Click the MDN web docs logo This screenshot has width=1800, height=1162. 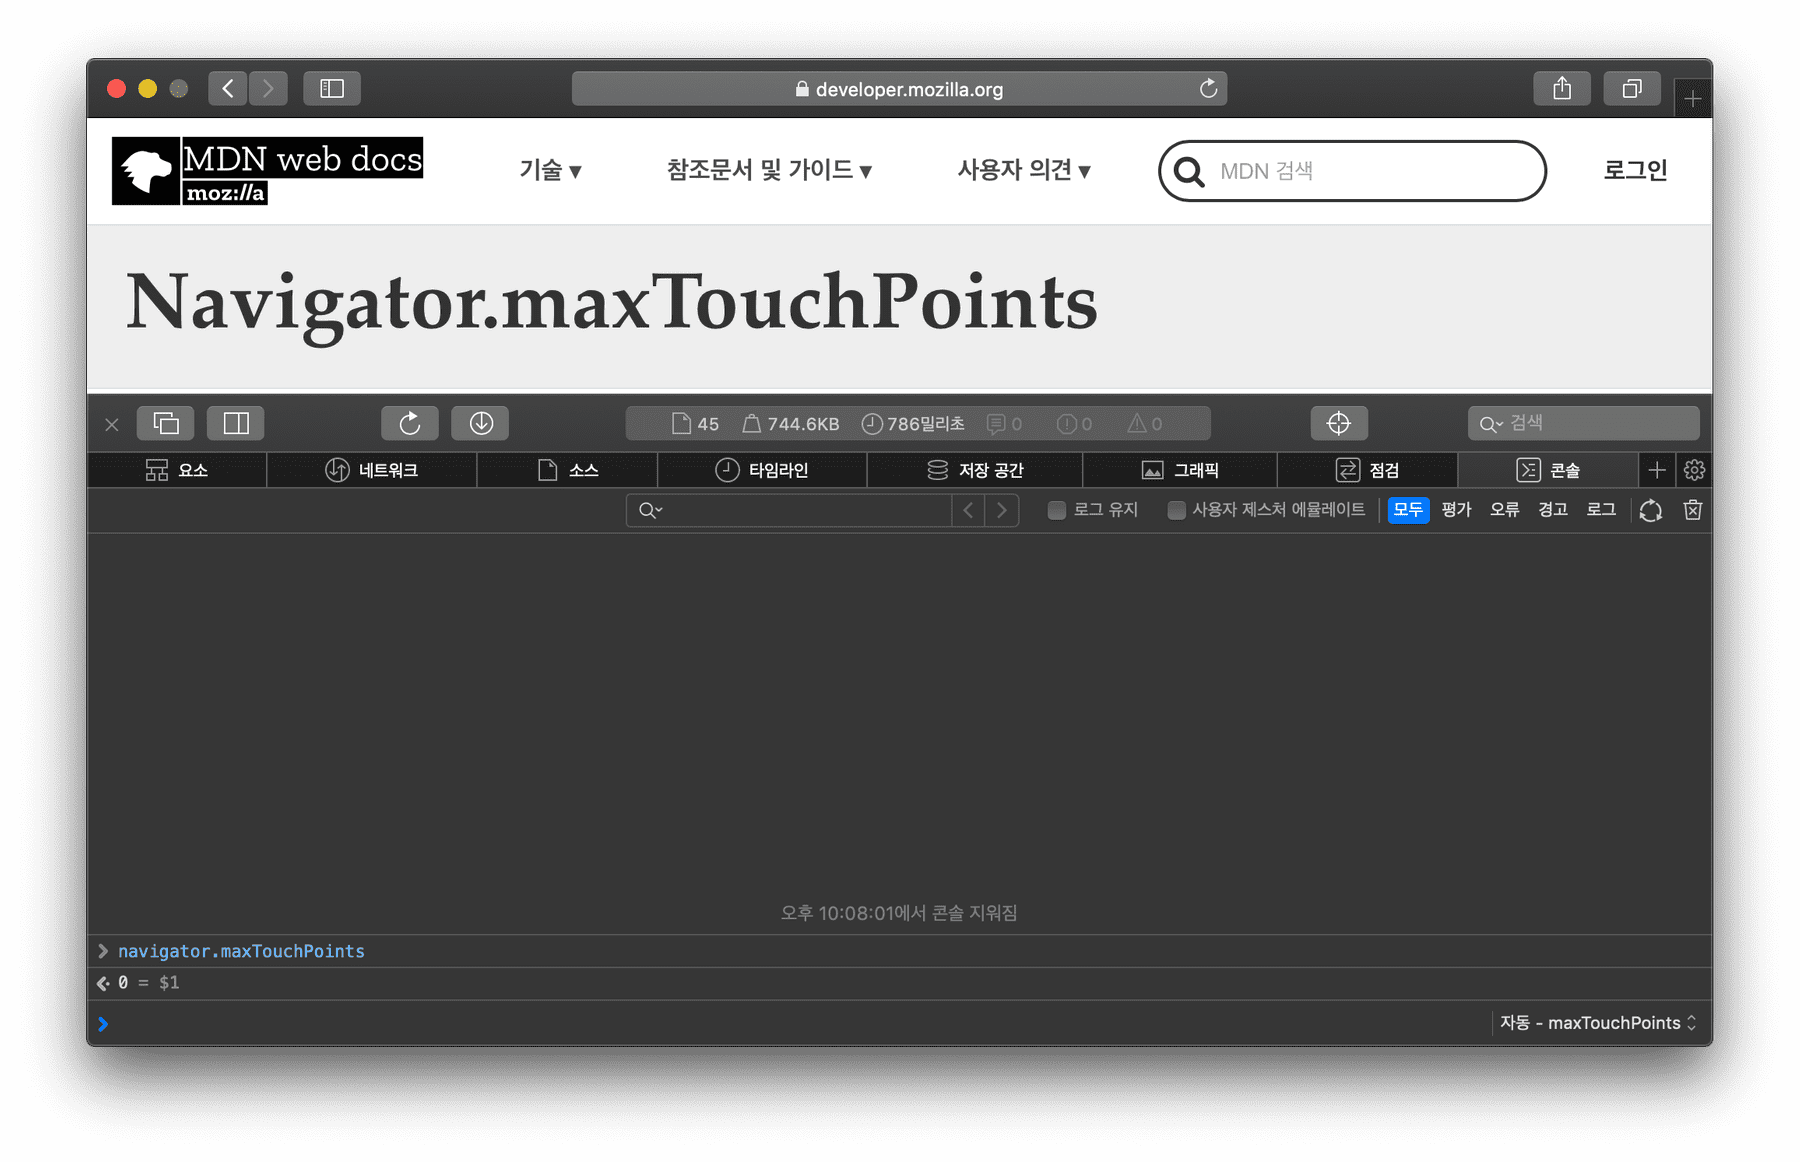pyautogui.click(x=267, y=171)
